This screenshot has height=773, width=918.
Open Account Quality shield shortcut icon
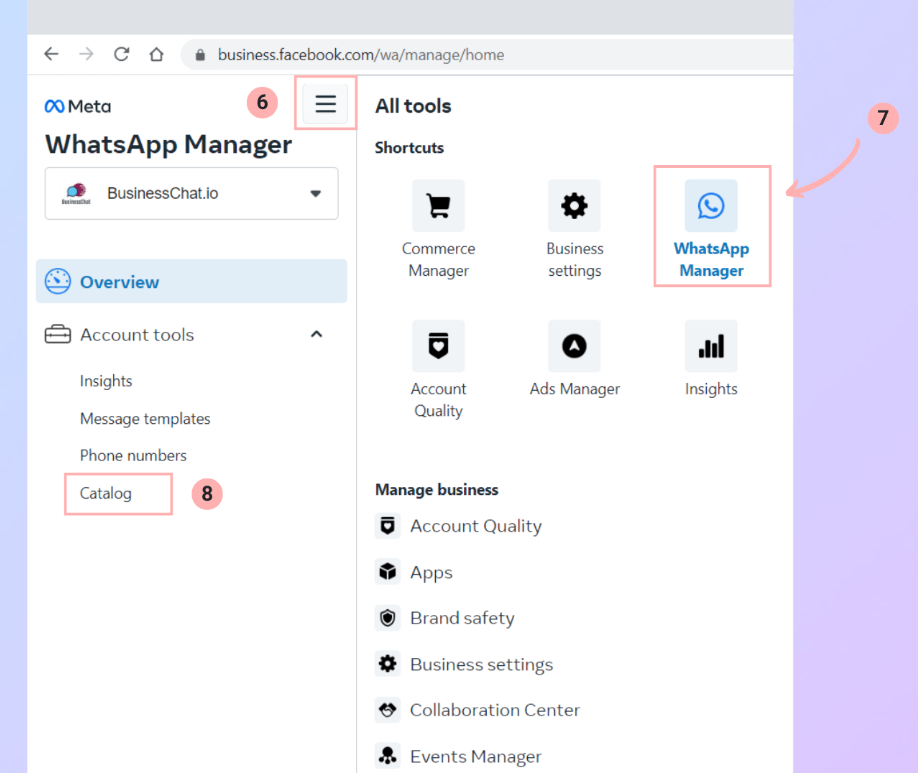pyautogui.click(x=439, y=346)
